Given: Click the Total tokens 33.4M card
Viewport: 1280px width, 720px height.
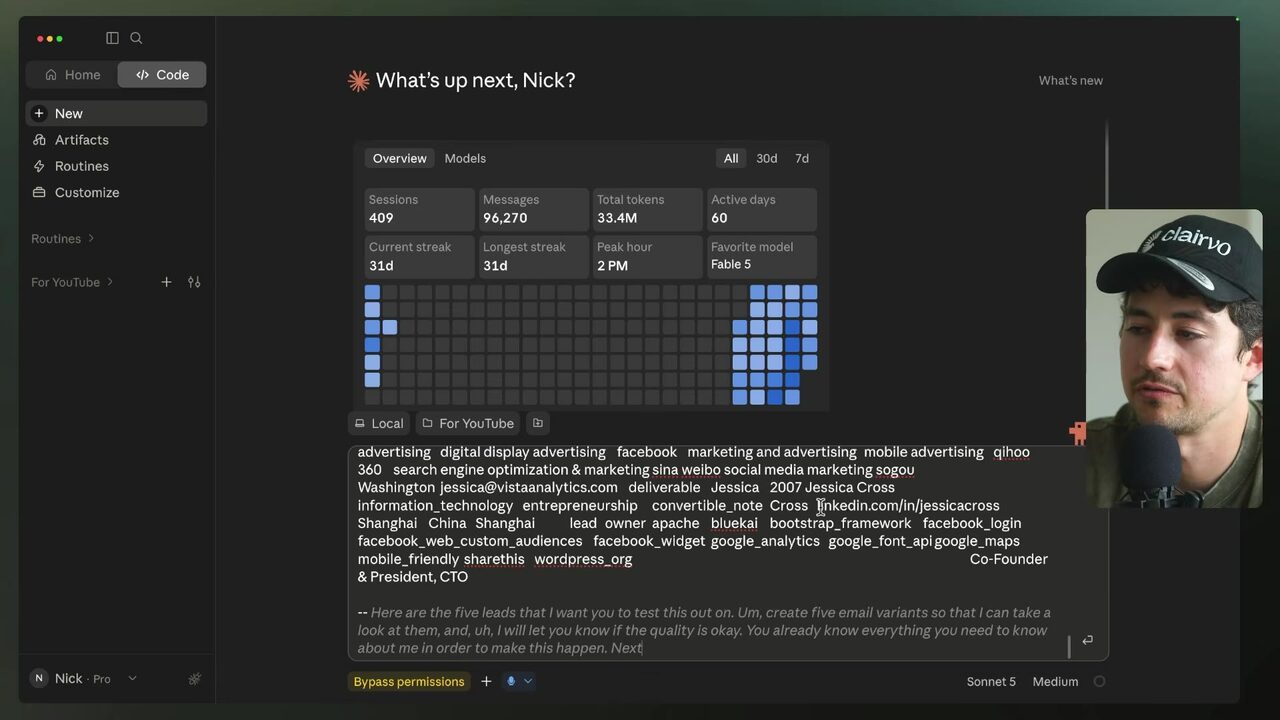Looking at the screenshot, I should point(647,209).
